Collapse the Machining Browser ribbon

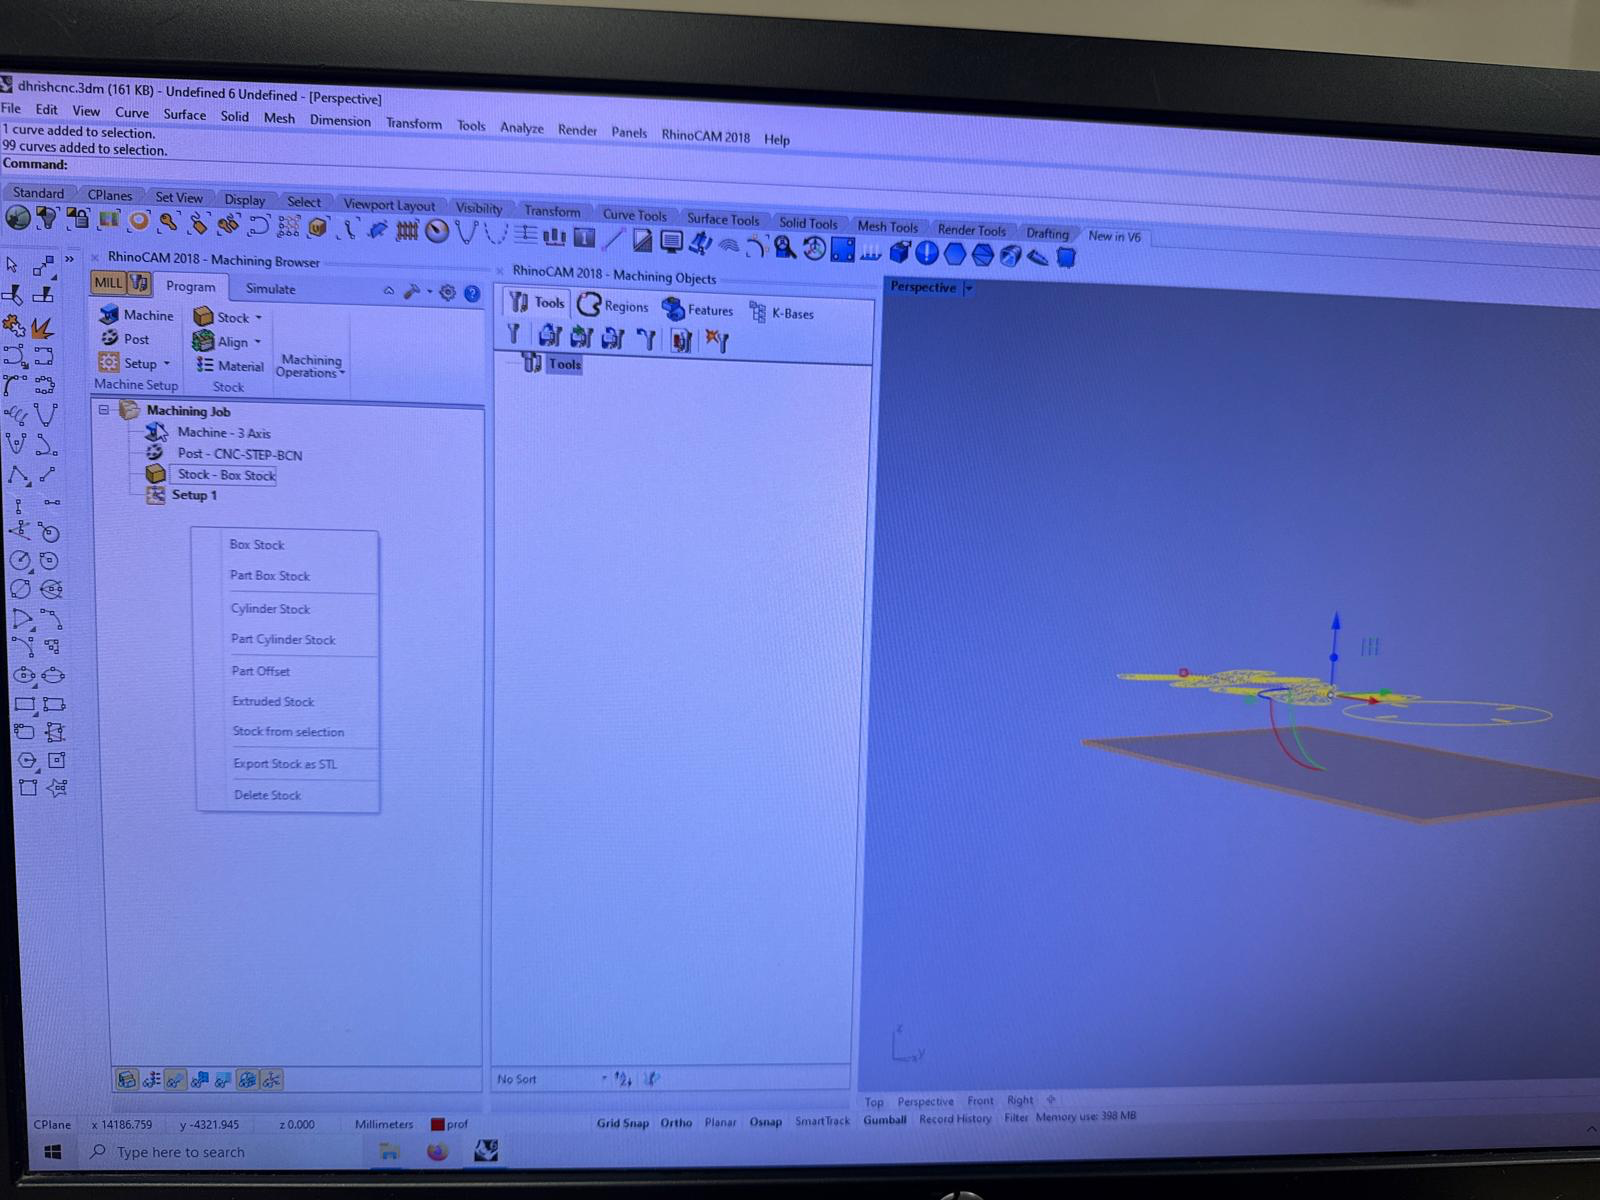[x=388, y=291]
